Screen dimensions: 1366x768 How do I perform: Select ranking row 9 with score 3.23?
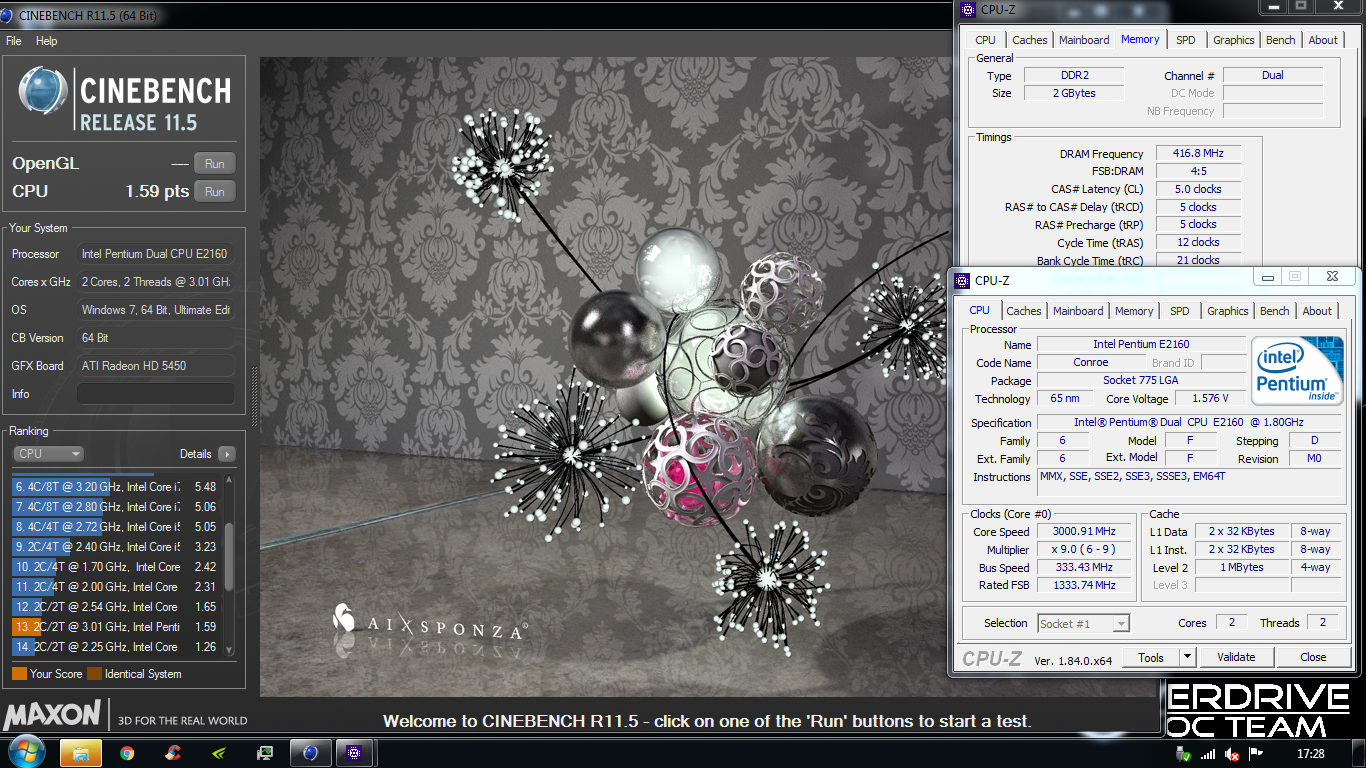pyautogui.click(x=115, y=547)
